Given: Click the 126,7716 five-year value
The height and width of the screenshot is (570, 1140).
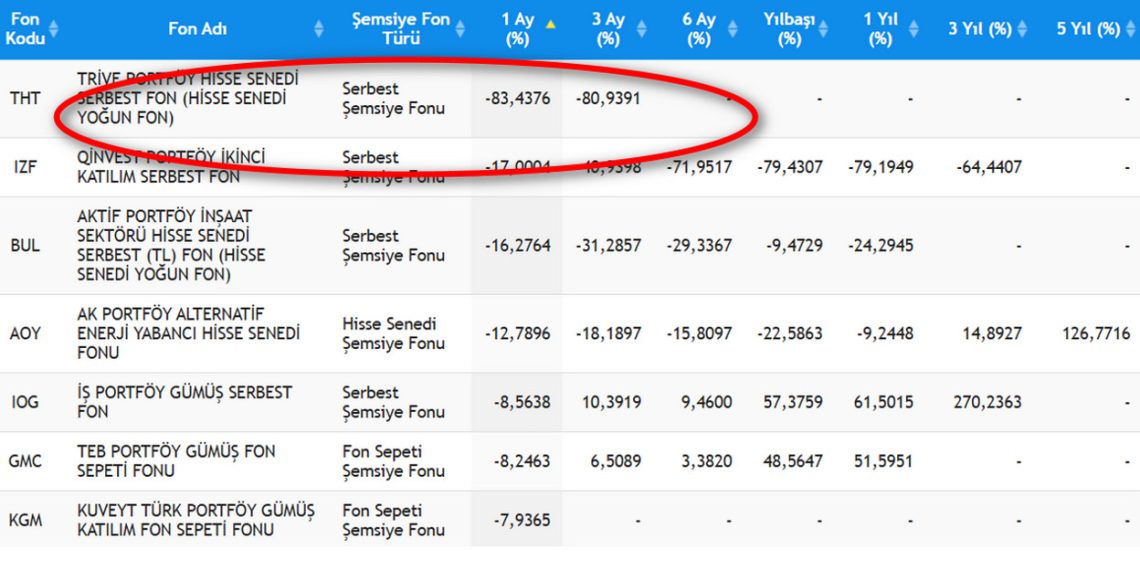Looking at the screenshot, I should [x=1096, y=334].
